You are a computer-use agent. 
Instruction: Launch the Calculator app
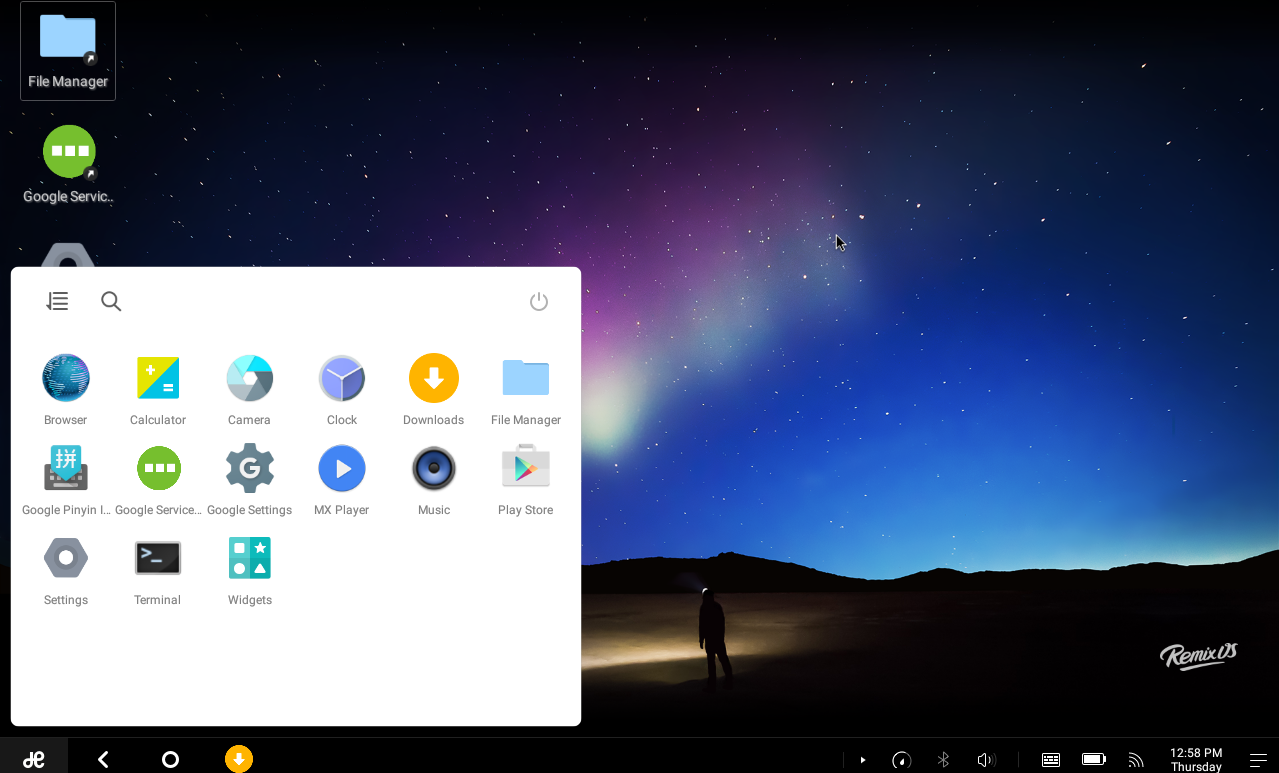[x=157, y=378]
